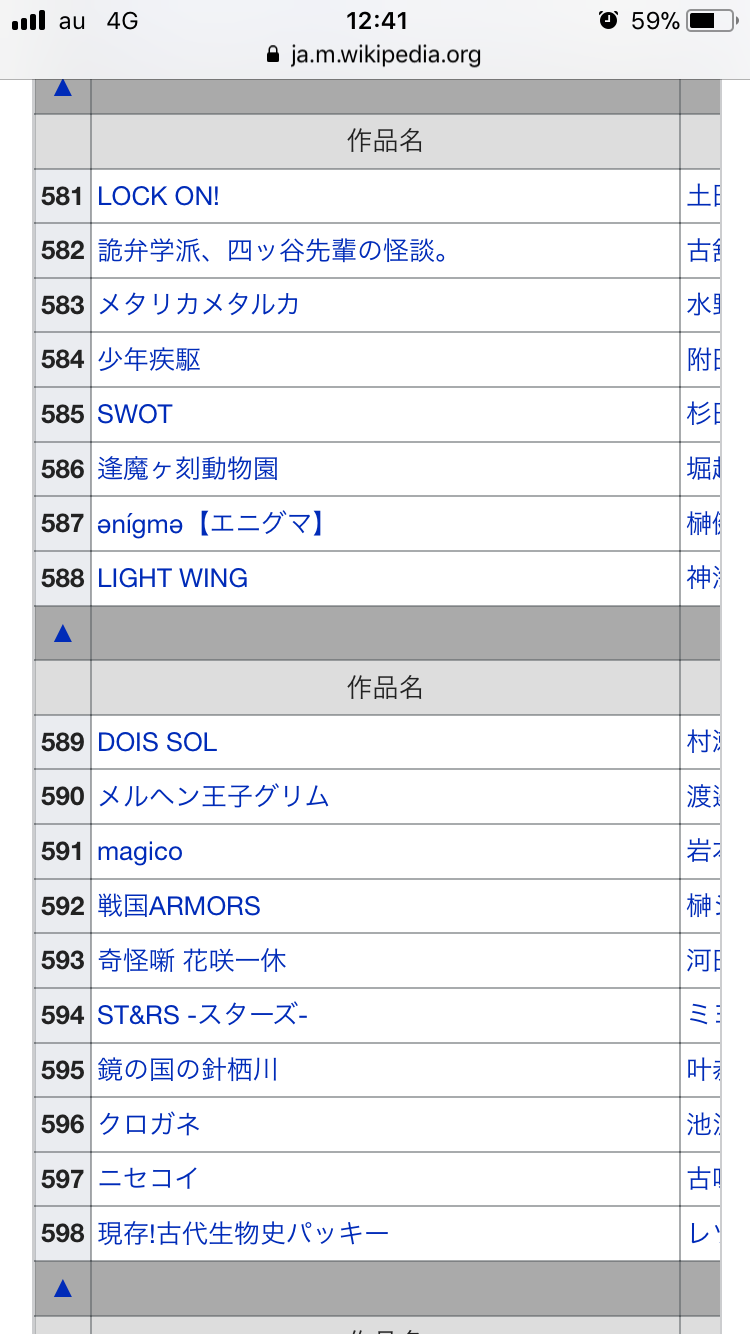Open the 逢魔ヶ刻動物園 link
Image resolution: width=750 pixels, height=1334 pixels.
pyautogui.click(x=188, y=469)
